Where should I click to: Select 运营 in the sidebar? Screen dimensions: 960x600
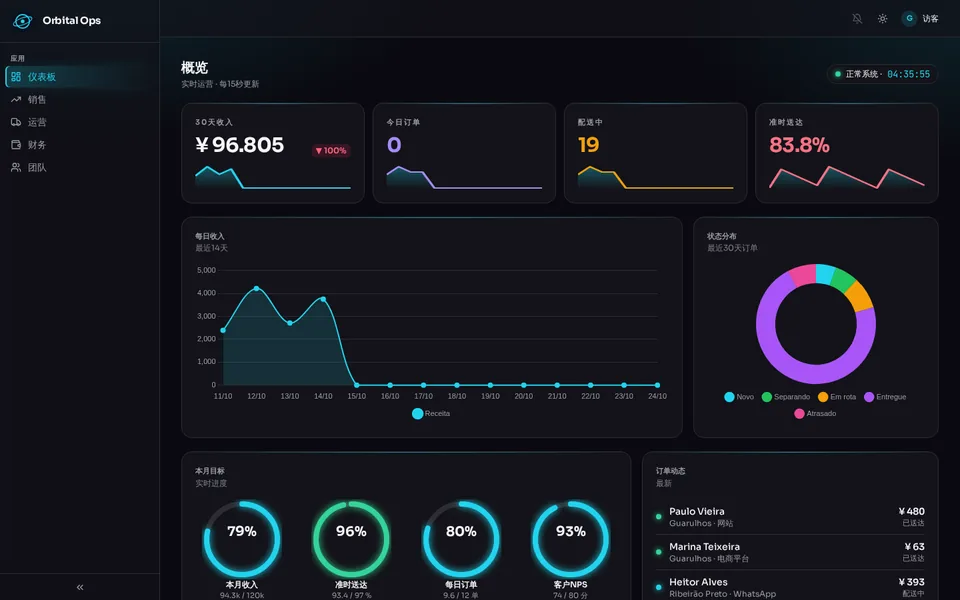click(80, 122)
